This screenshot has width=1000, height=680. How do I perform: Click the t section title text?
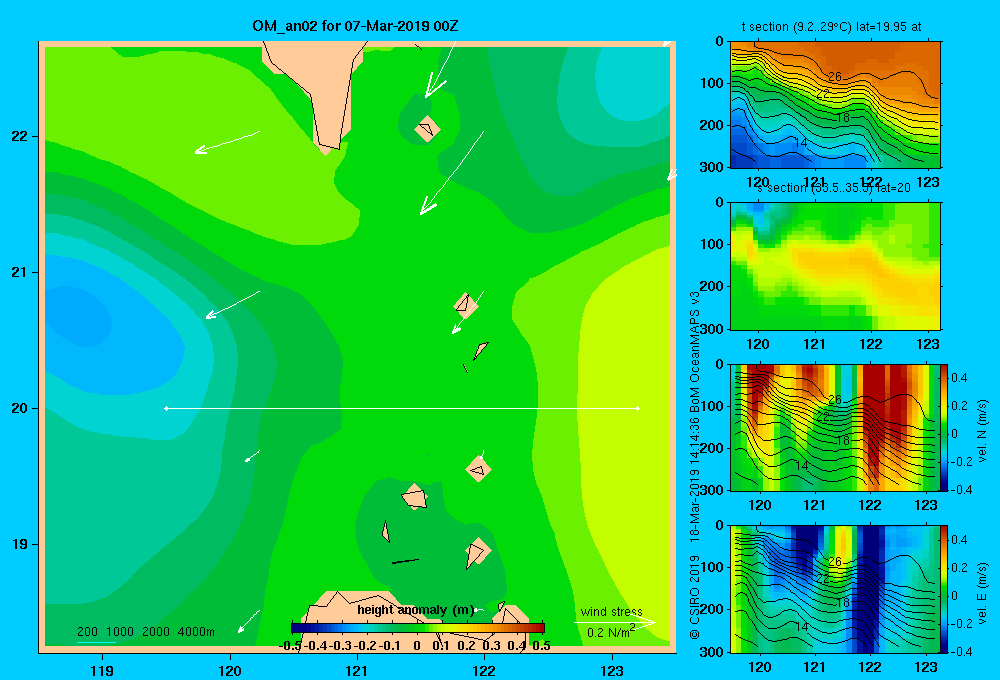(x=831, y=27)
